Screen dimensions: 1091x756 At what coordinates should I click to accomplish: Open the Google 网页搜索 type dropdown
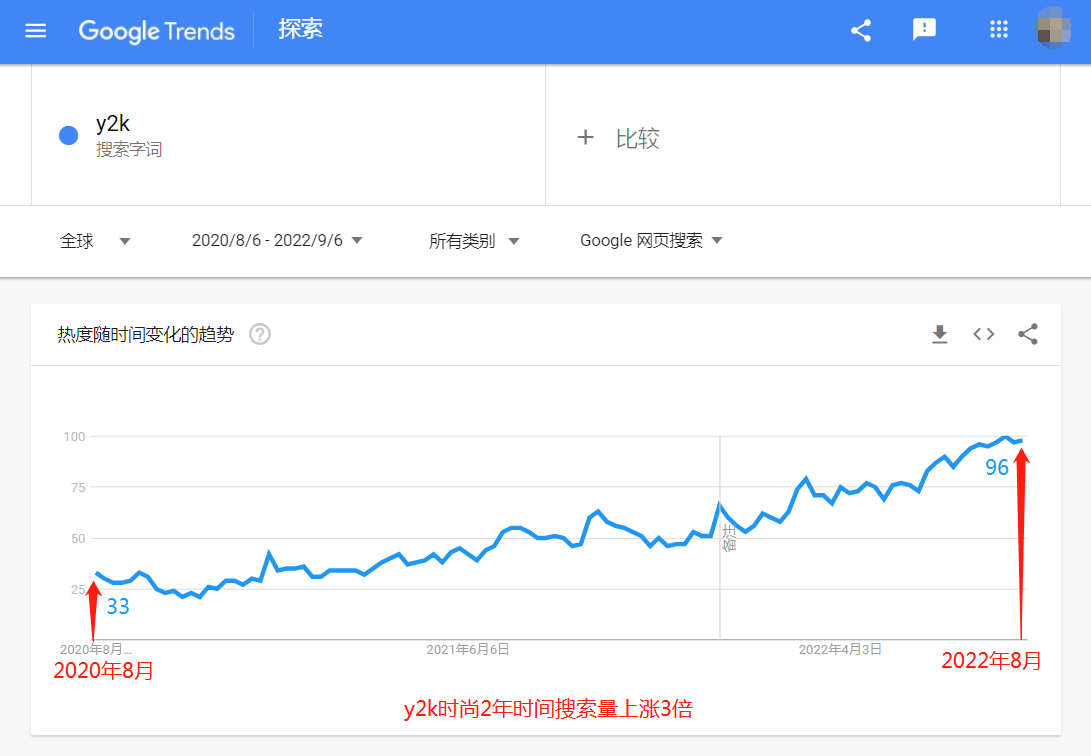click(x=651, y=241)
